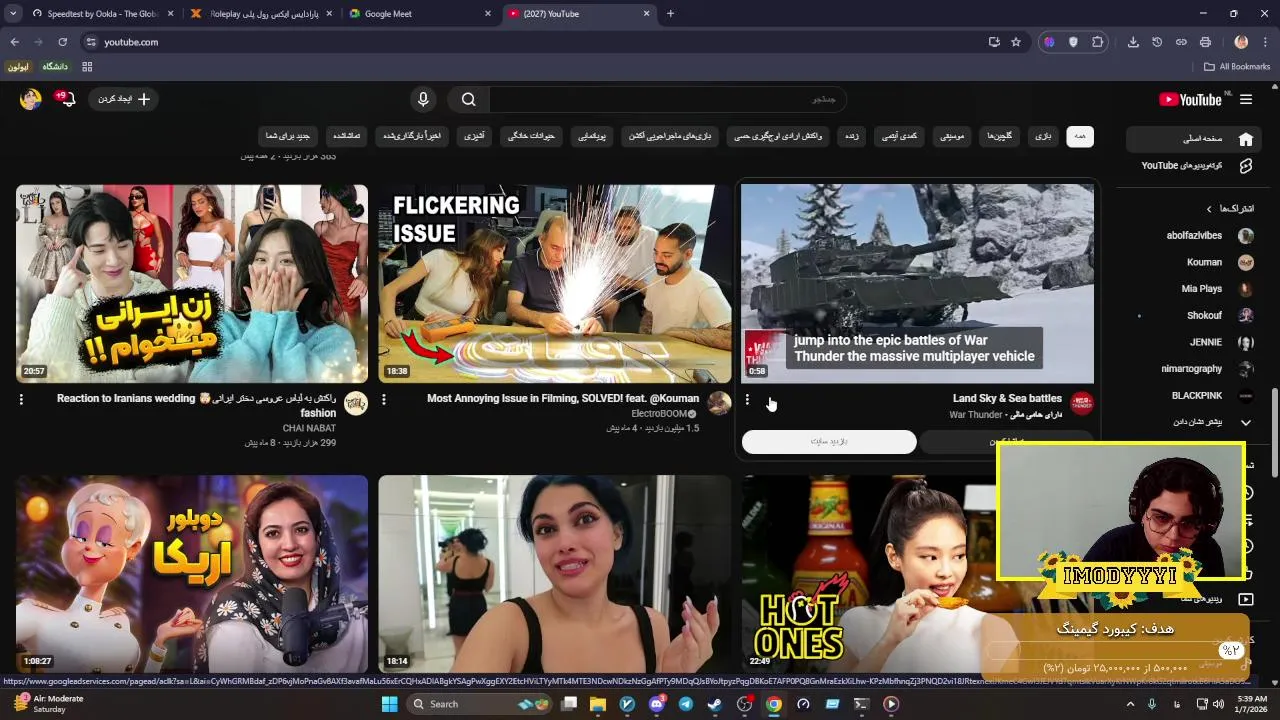
Task: Show hidden system tray icons
Action: [1131, 704]
